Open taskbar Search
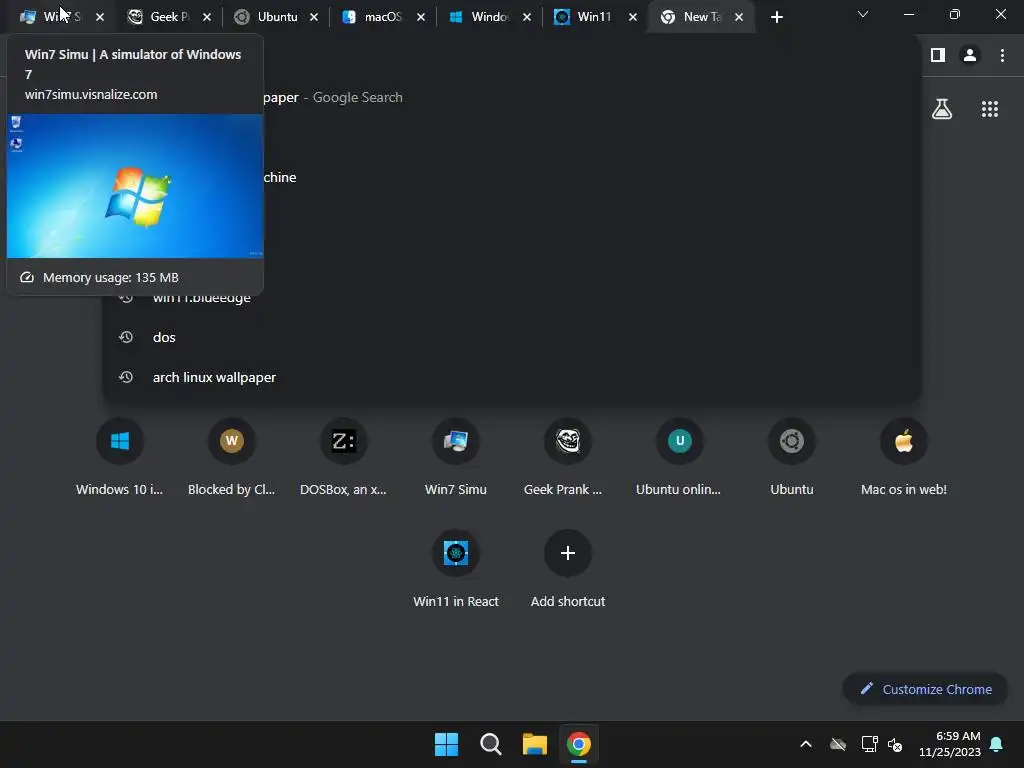The image size is (1024, 768). (x=490, y=744)
